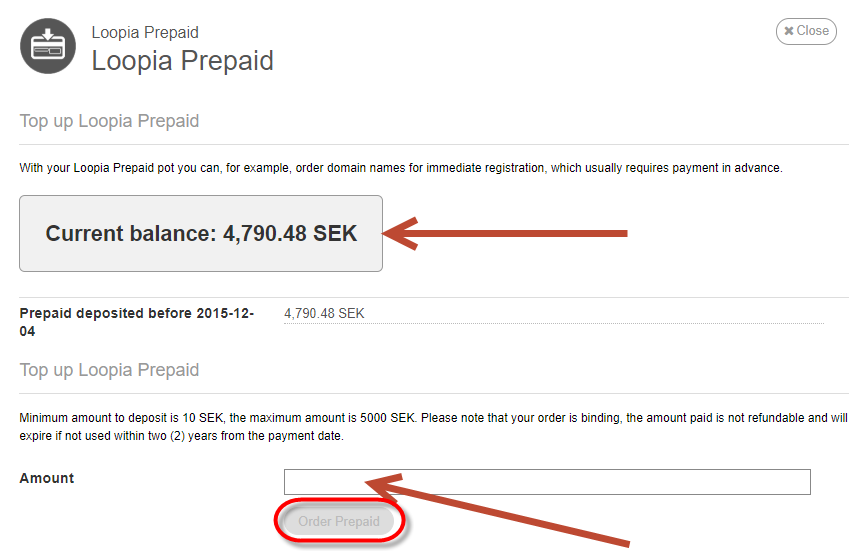This screenshot has width=865, height=559.
Task: Click the x icon inside Close button
Action: pyautogui.click(x=789, y=31)
